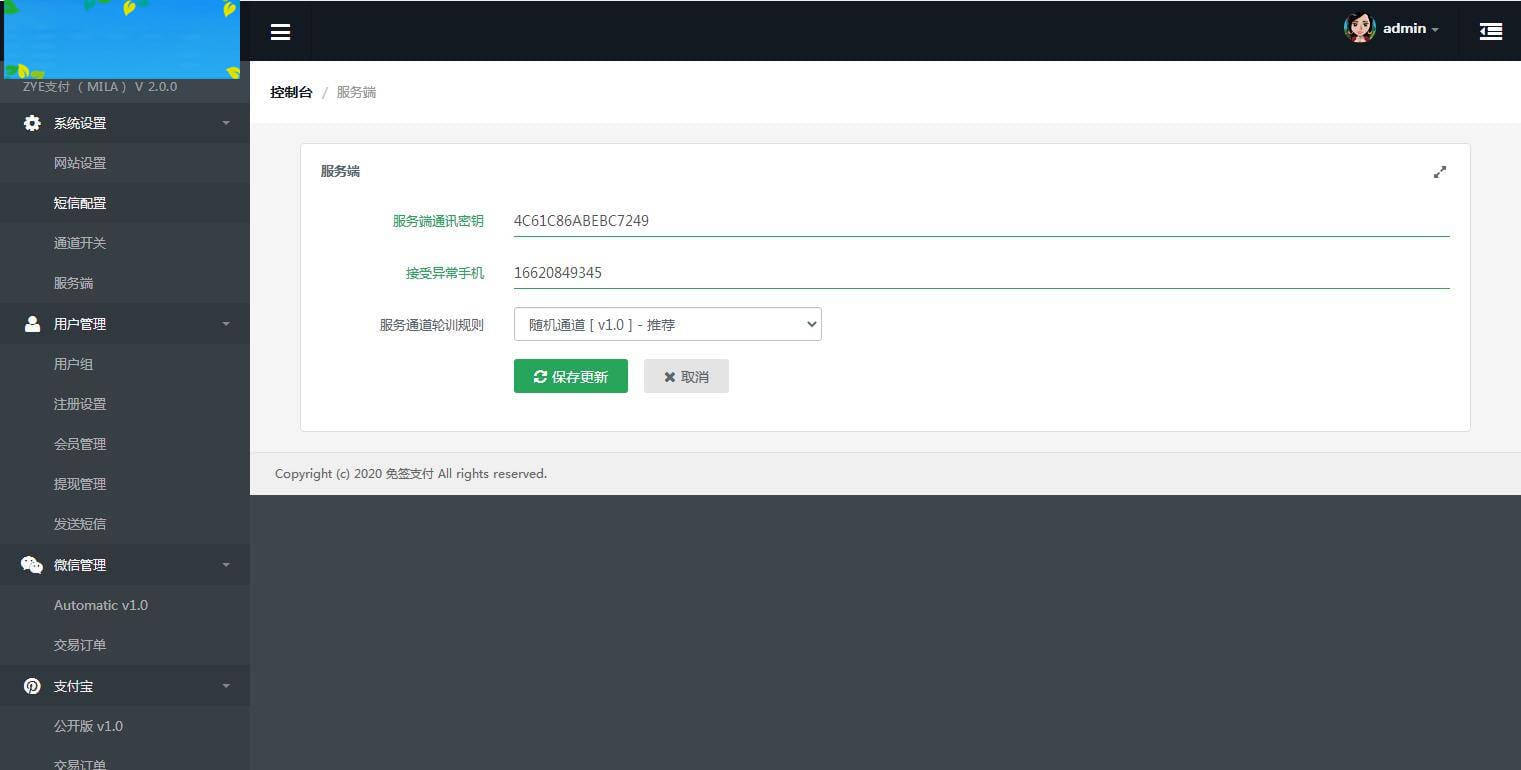1521x770 pixels.
Task: Click the admin avatar picture
Action: click(x=1359, y=28)
